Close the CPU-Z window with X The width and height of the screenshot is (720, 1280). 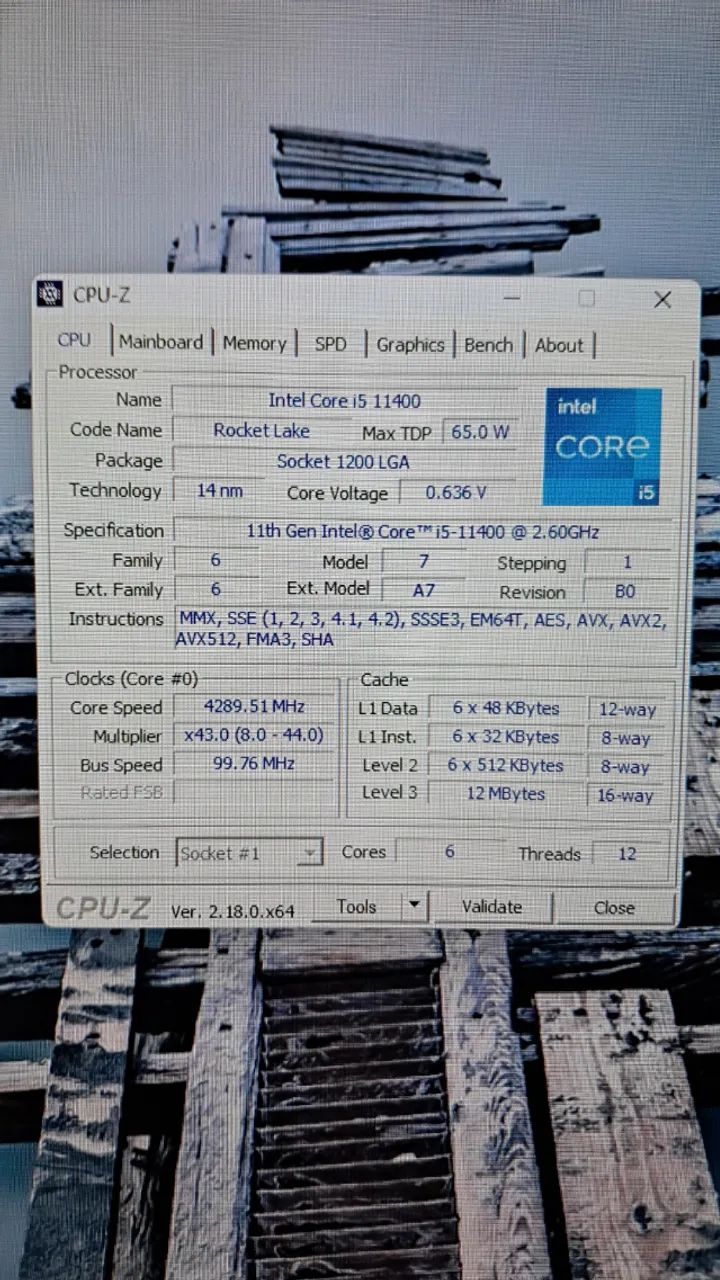[x=662, y=299]
